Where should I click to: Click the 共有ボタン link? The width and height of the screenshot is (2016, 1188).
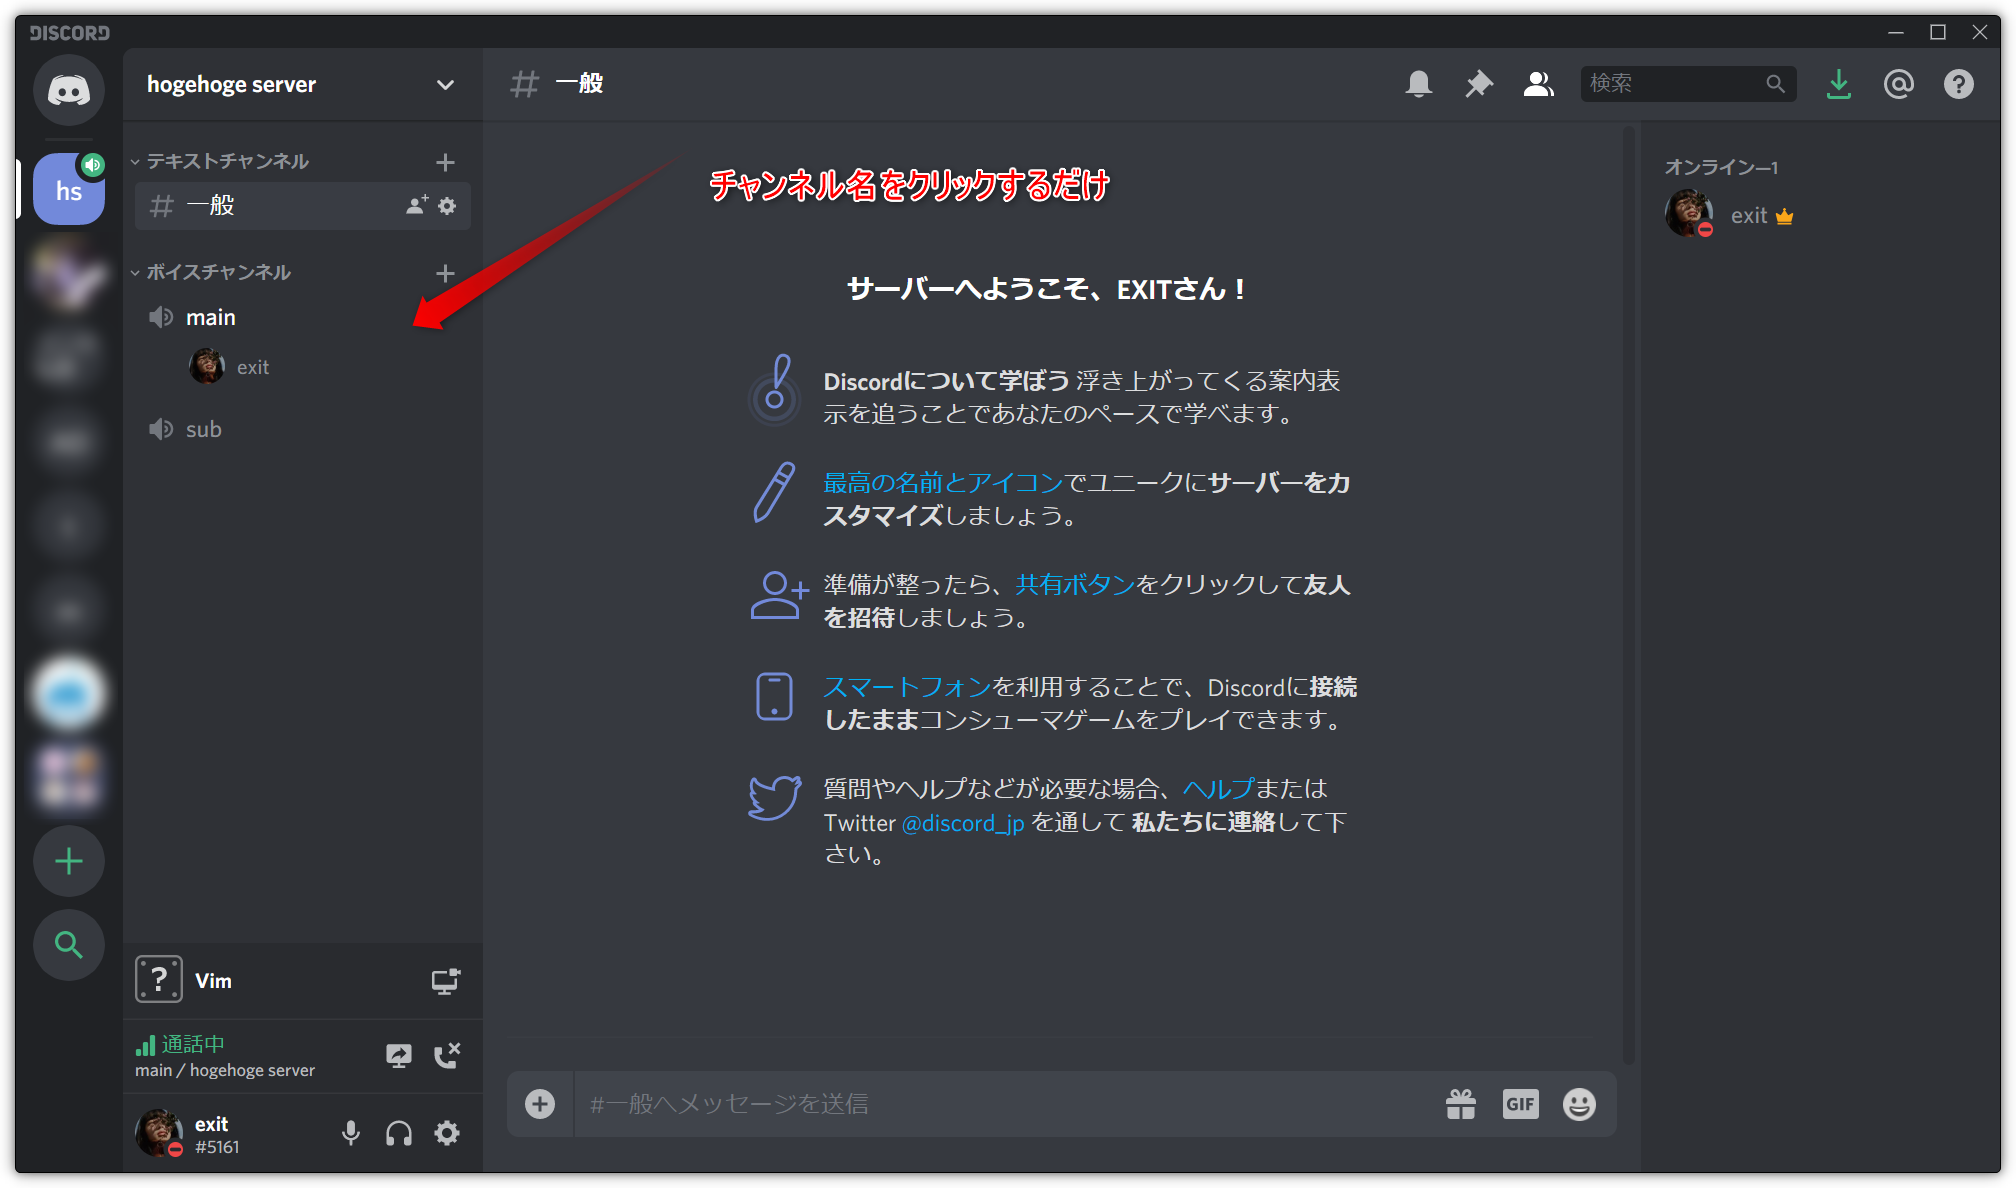tap(1075, 585)
